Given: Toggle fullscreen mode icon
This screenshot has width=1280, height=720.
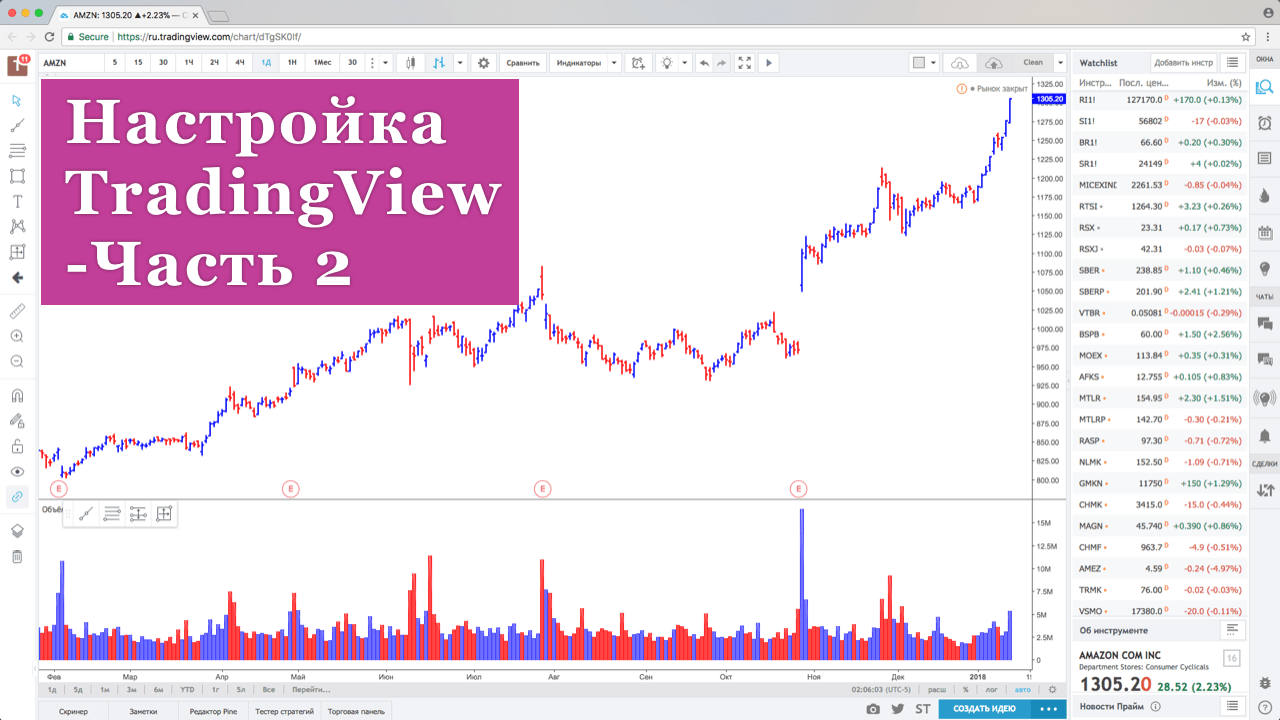Looking at the screenshot, I should coord(745,62).
